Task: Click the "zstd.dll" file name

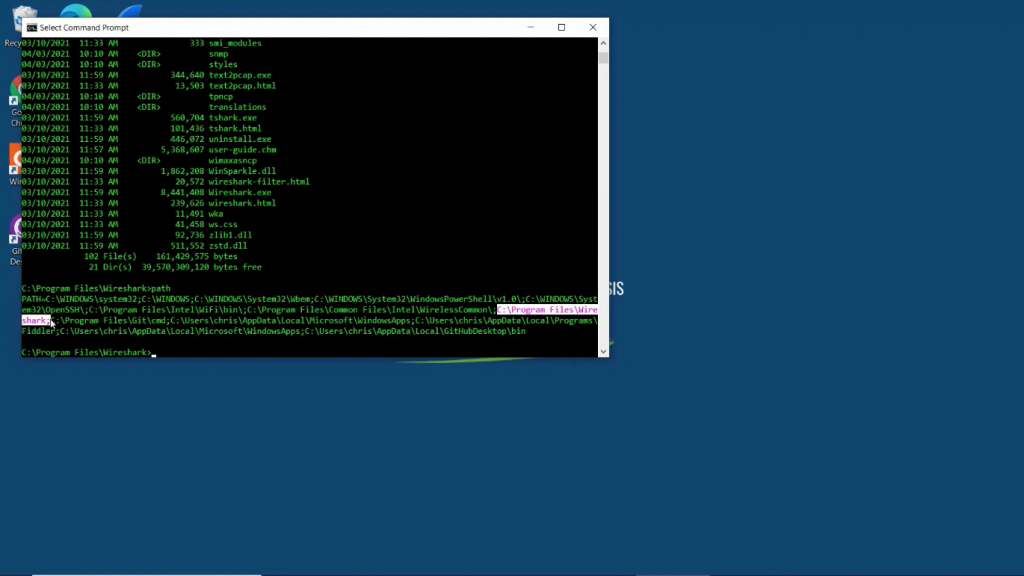Action: click(x=228, y=246)
